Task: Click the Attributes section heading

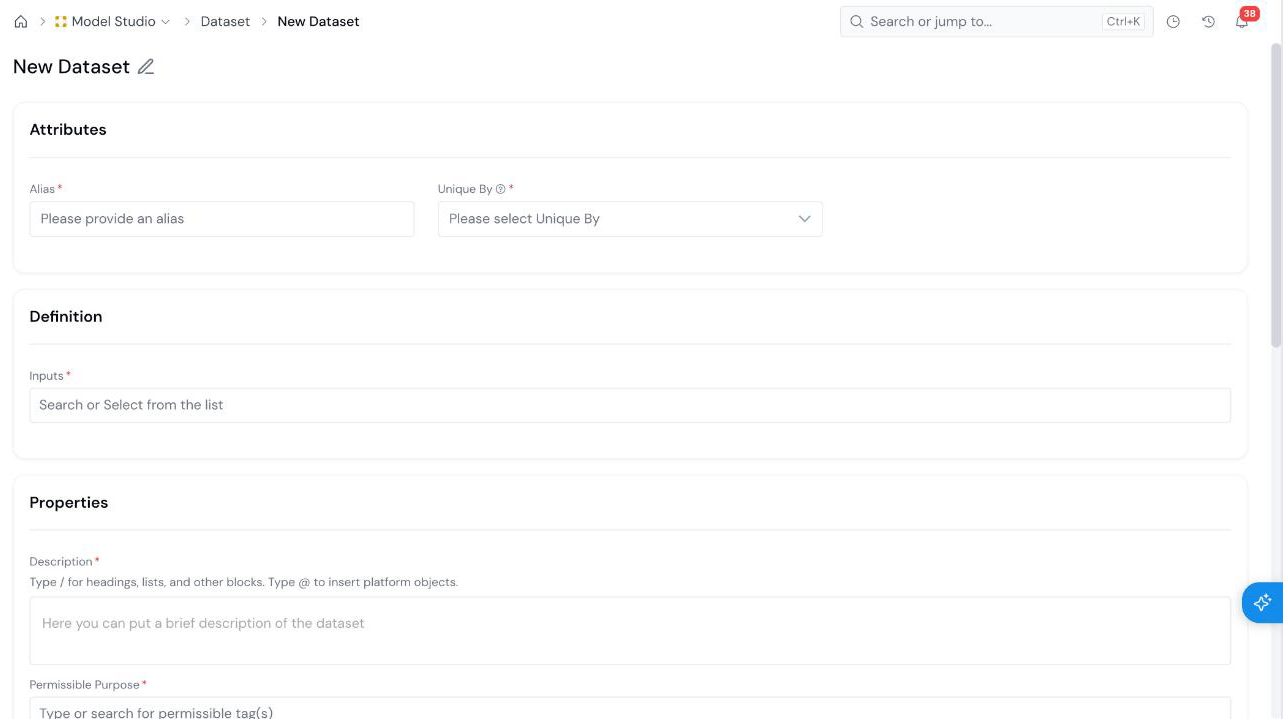Action: (68, 130)
